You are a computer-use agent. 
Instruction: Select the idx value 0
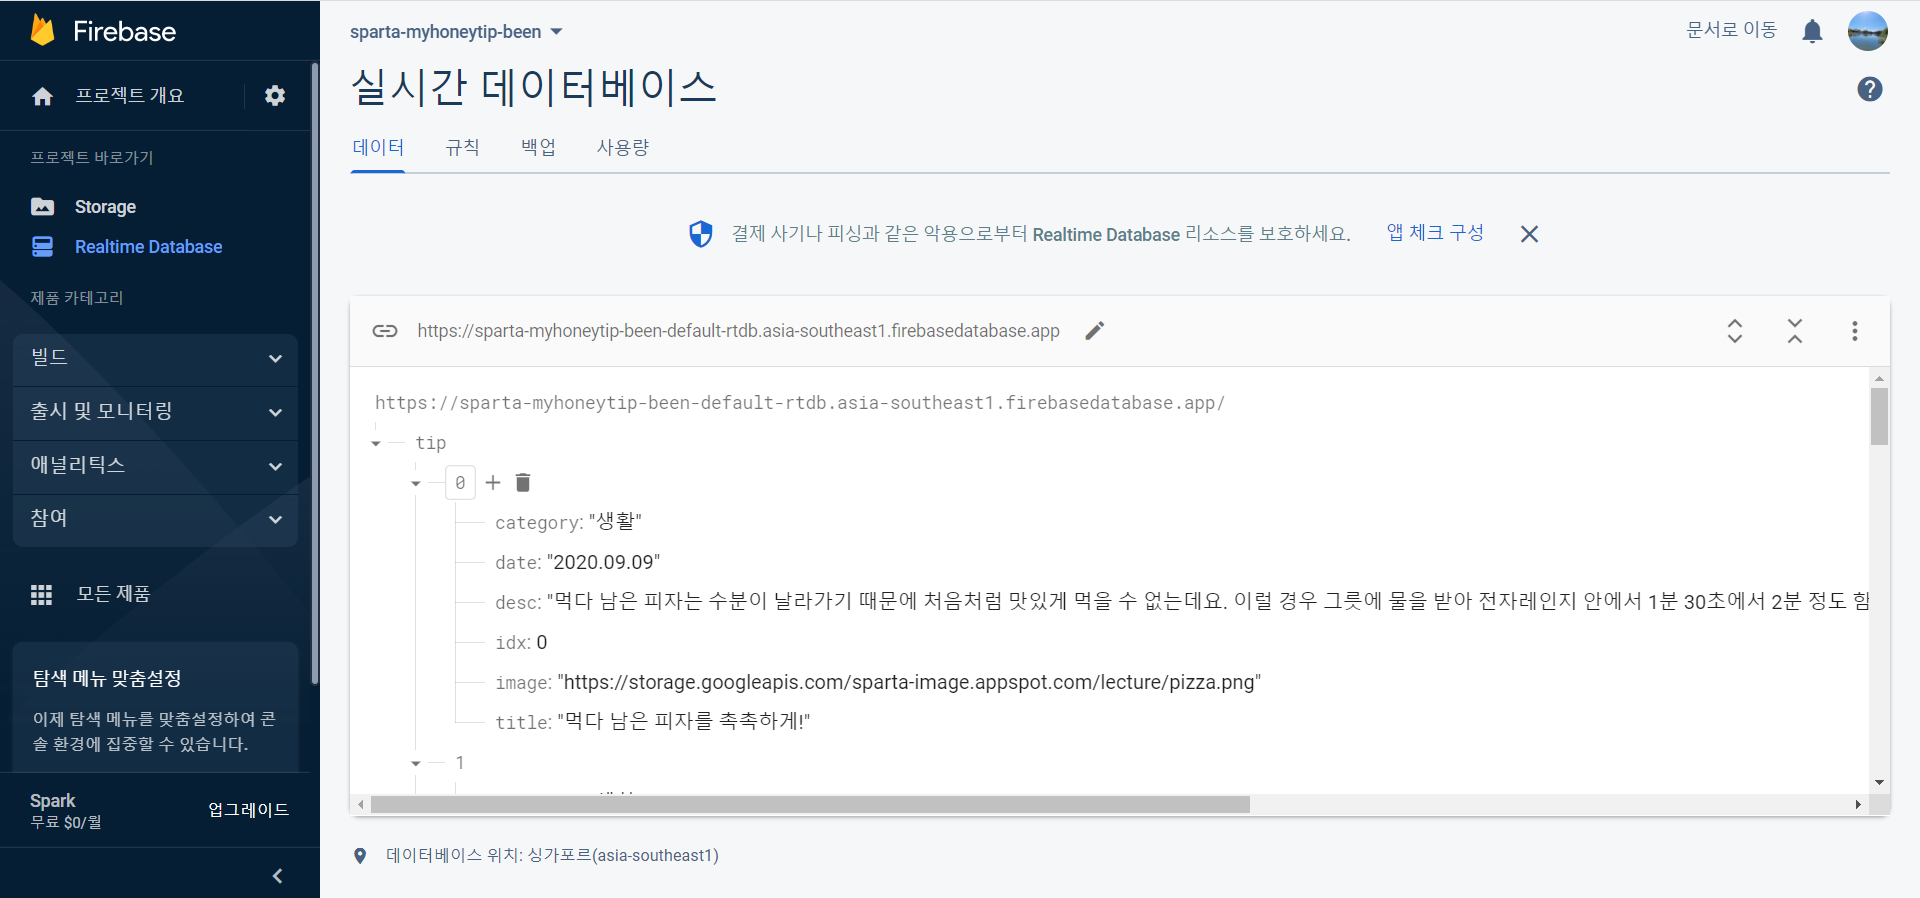point(542,642)
